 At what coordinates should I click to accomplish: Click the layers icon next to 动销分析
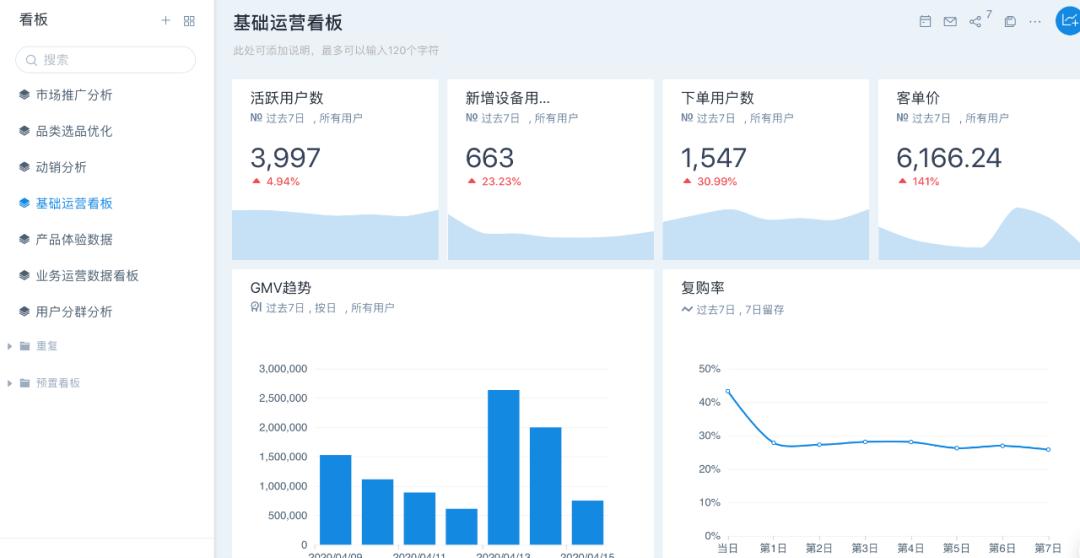point(24,167)
